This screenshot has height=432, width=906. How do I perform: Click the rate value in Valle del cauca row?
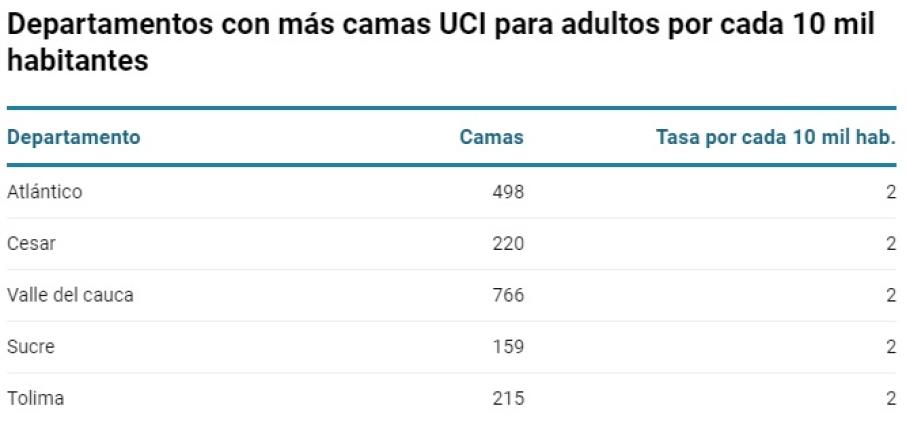[x=890, y=295]
